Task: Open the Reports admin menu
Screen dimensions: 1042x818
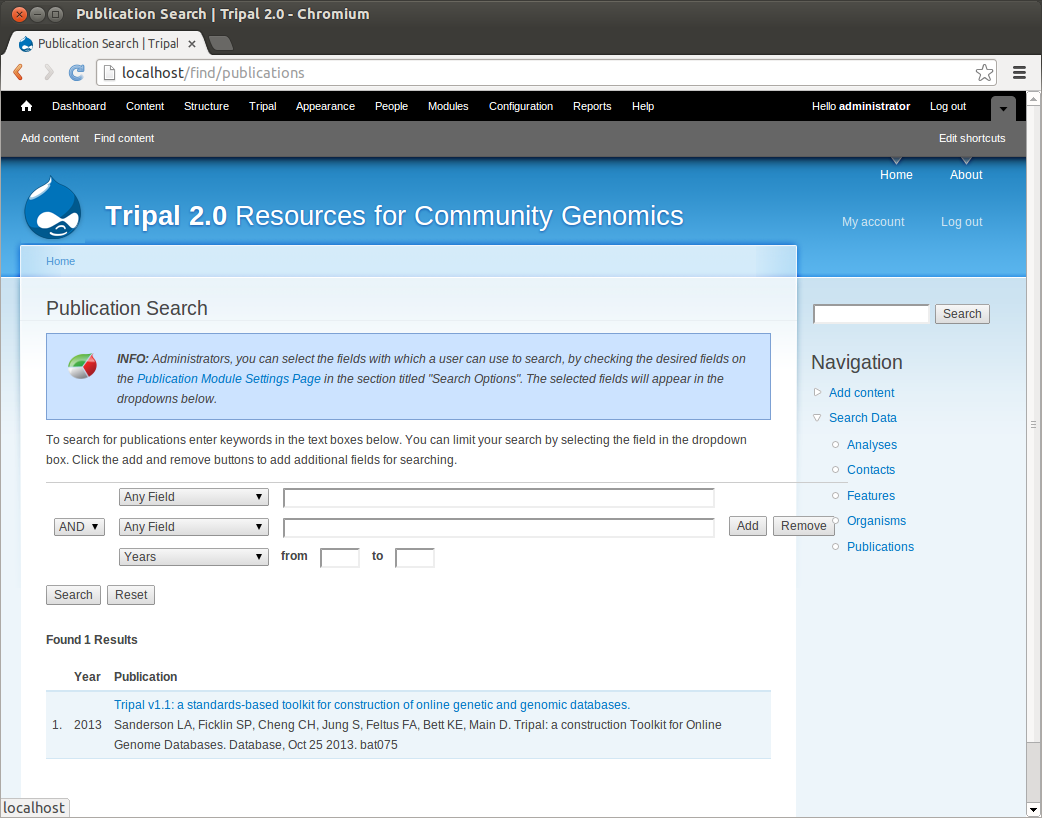Action: pyautogui.click(x=592, y=106)
